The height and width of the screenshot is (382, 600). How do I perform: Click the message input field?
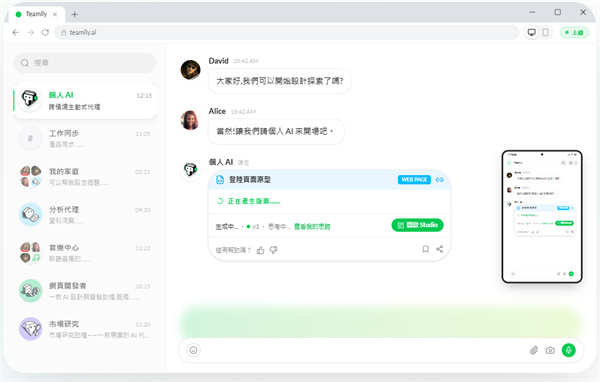click(x=381, y=350)
